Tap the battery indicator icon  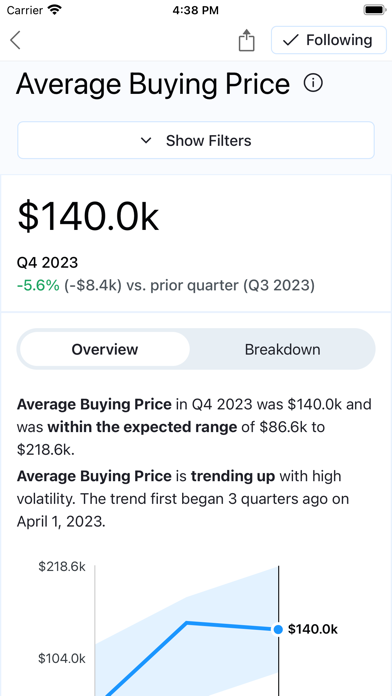[x=375, y=10]
